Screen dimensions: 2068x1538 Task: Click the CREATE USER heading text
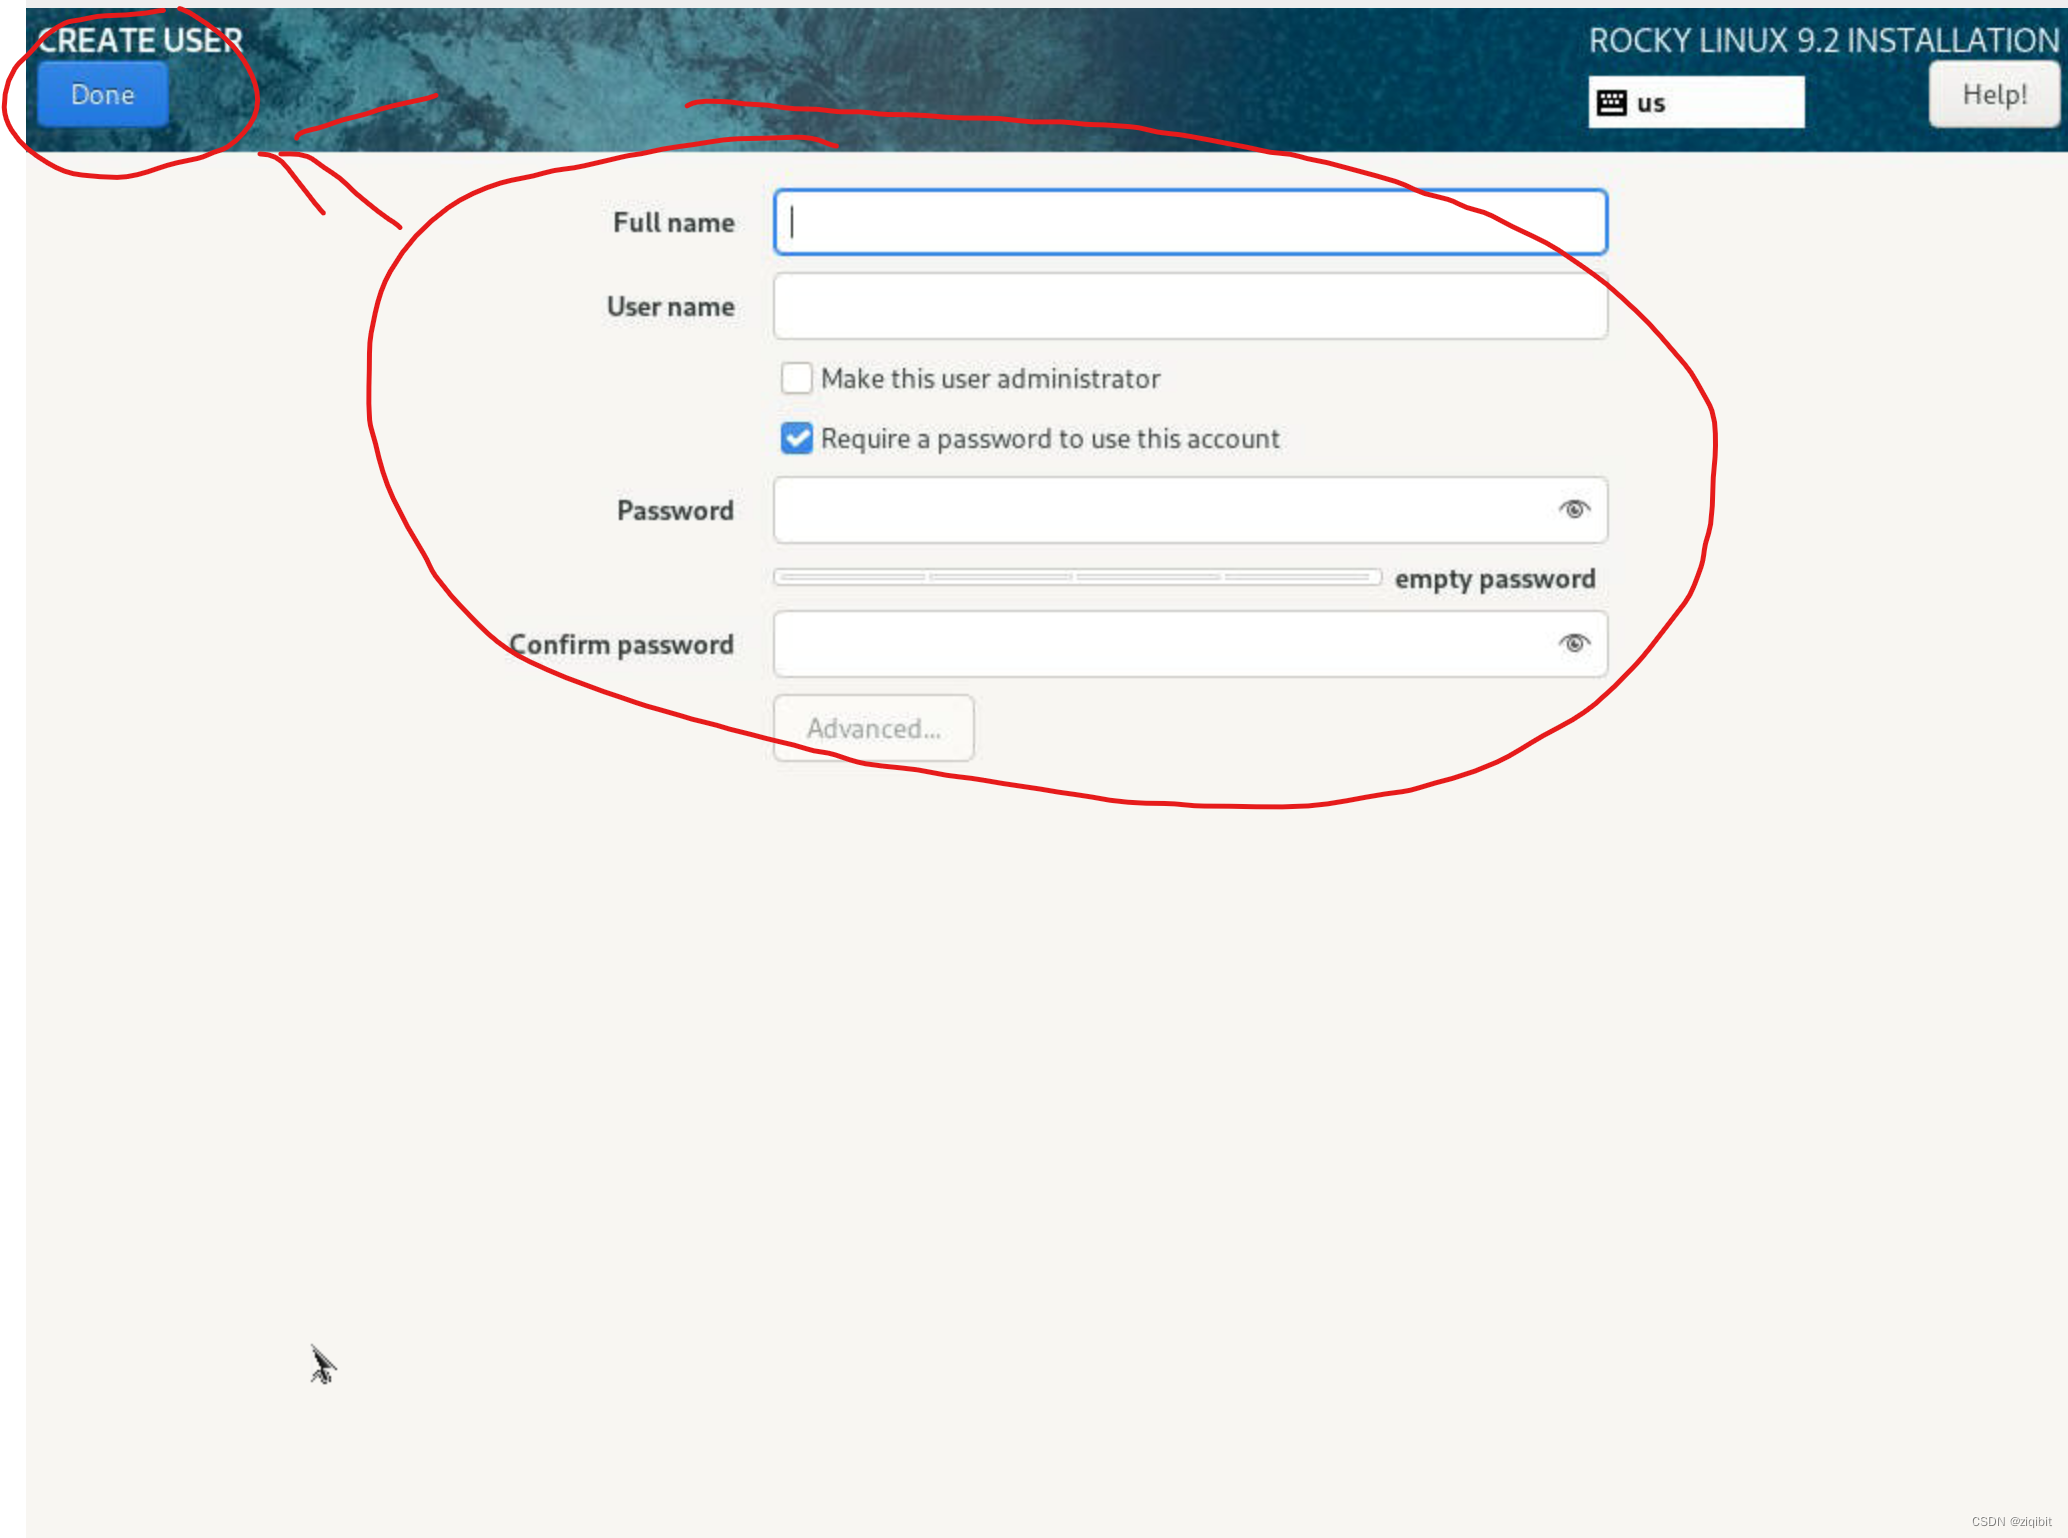[140, 40]
